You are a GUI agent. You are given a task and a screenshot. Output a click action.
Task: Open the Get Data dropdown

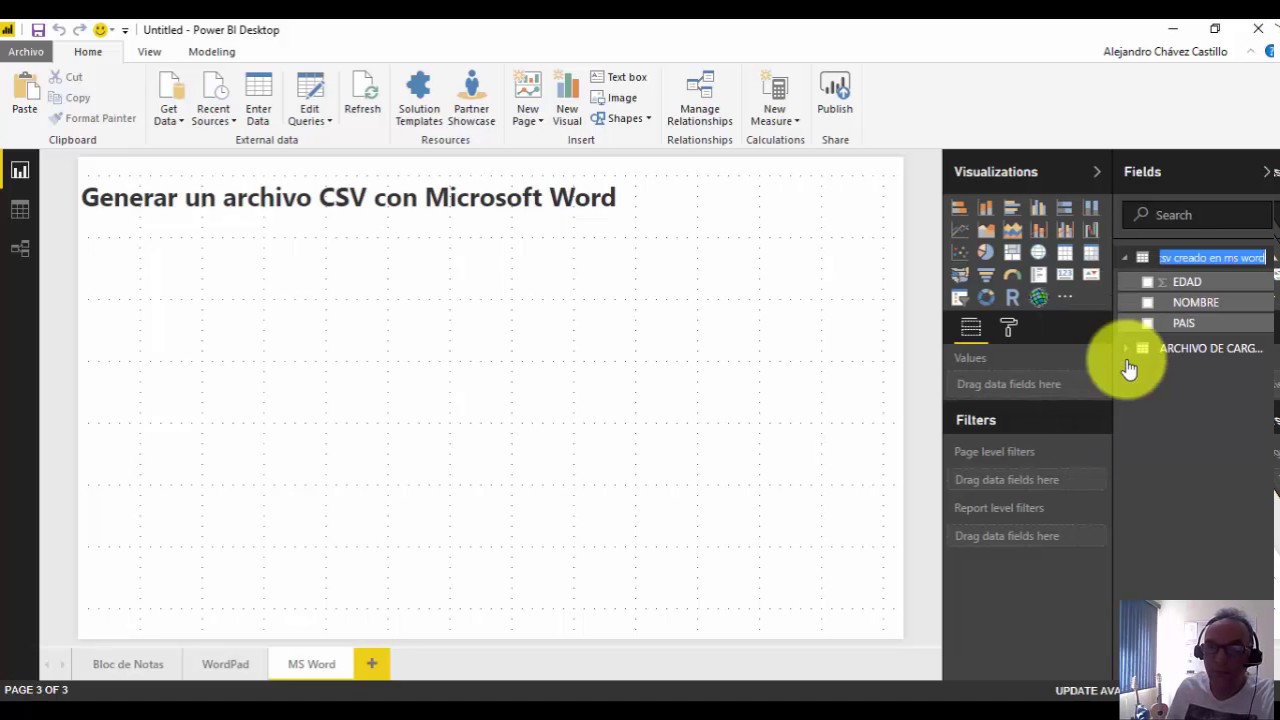tap(168, 100)
